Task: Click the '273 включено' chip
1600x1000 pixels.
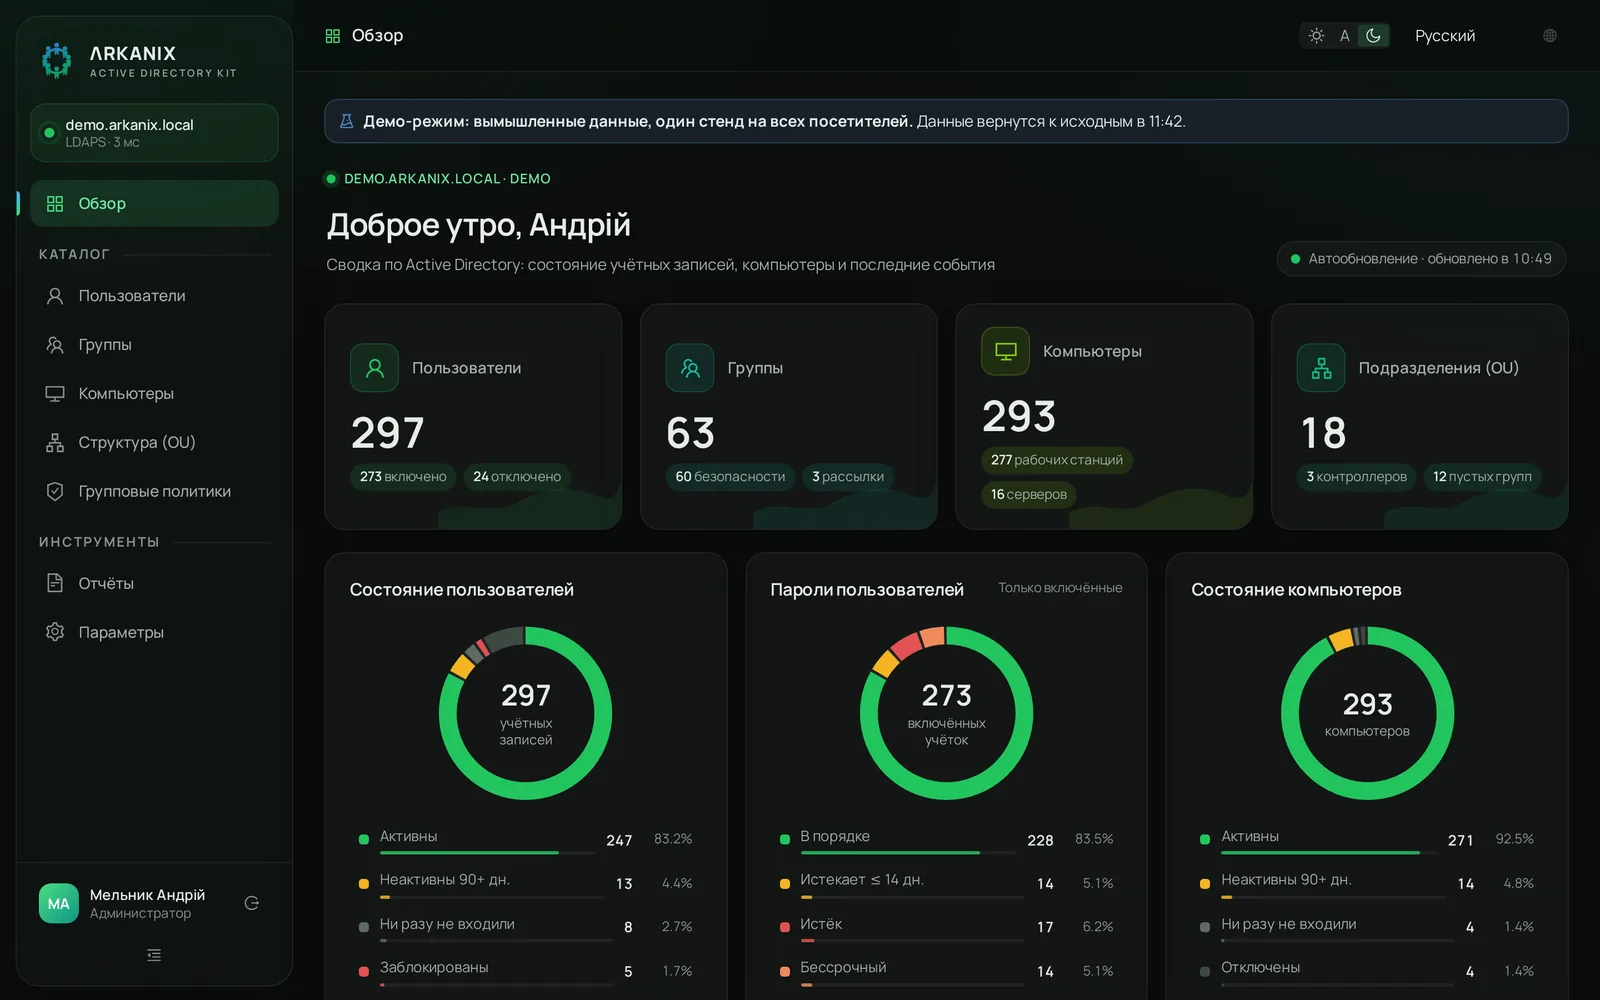Action: pos(403,477)
